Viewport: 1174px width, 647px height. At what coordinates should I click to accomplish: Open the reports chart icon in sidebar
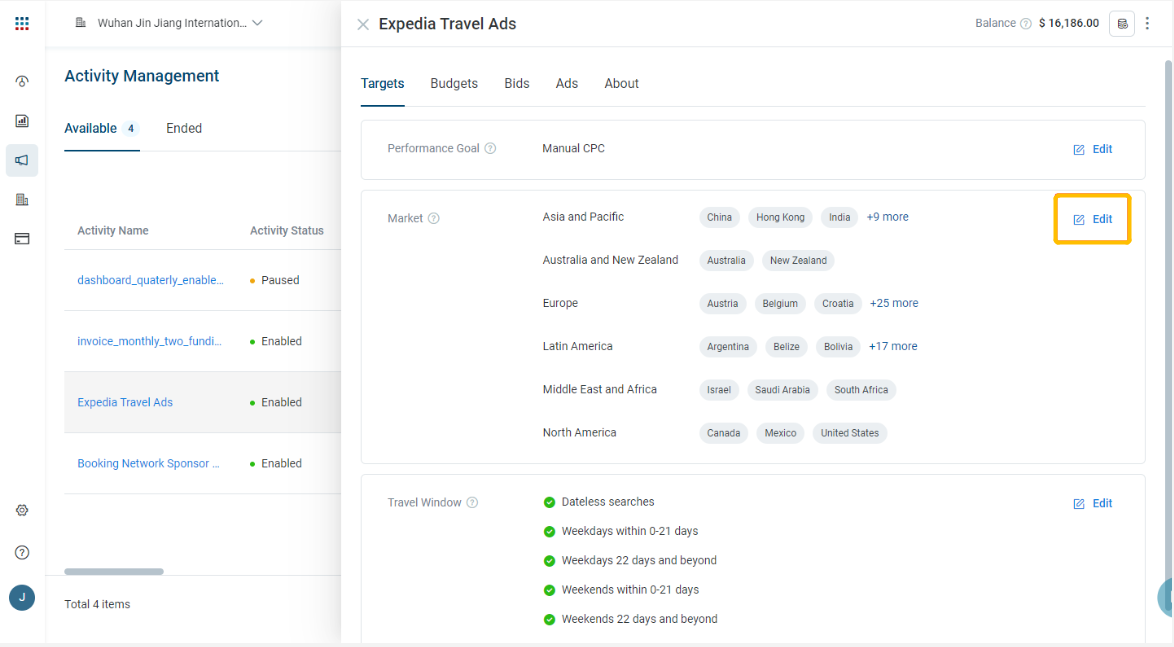[22, 121]
